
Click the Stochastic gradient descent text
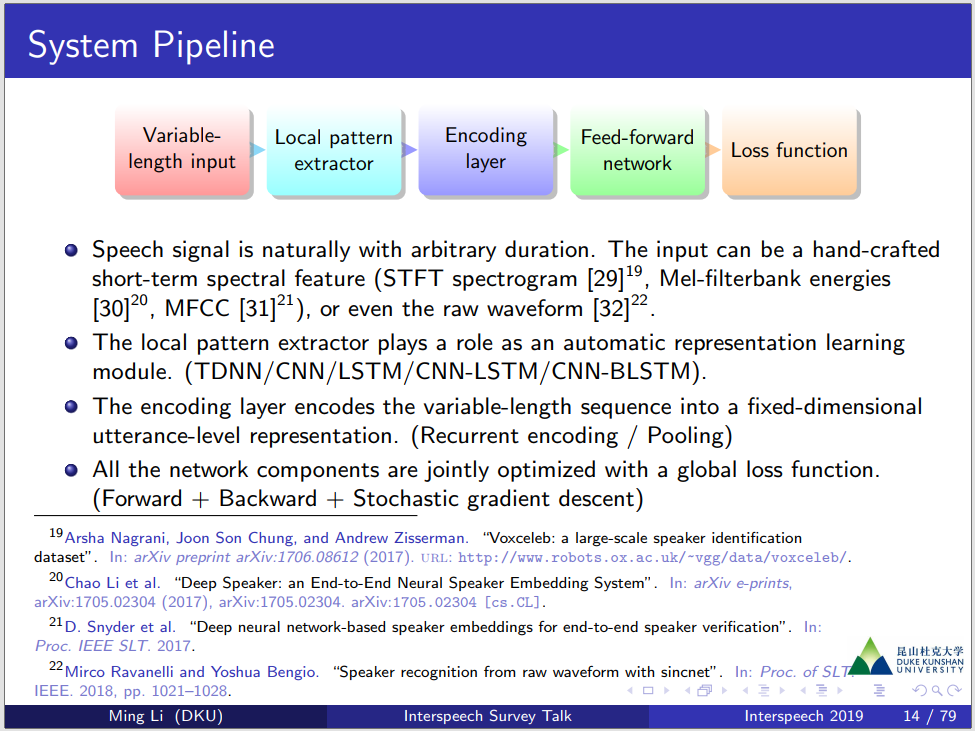[x=494, y=499]
